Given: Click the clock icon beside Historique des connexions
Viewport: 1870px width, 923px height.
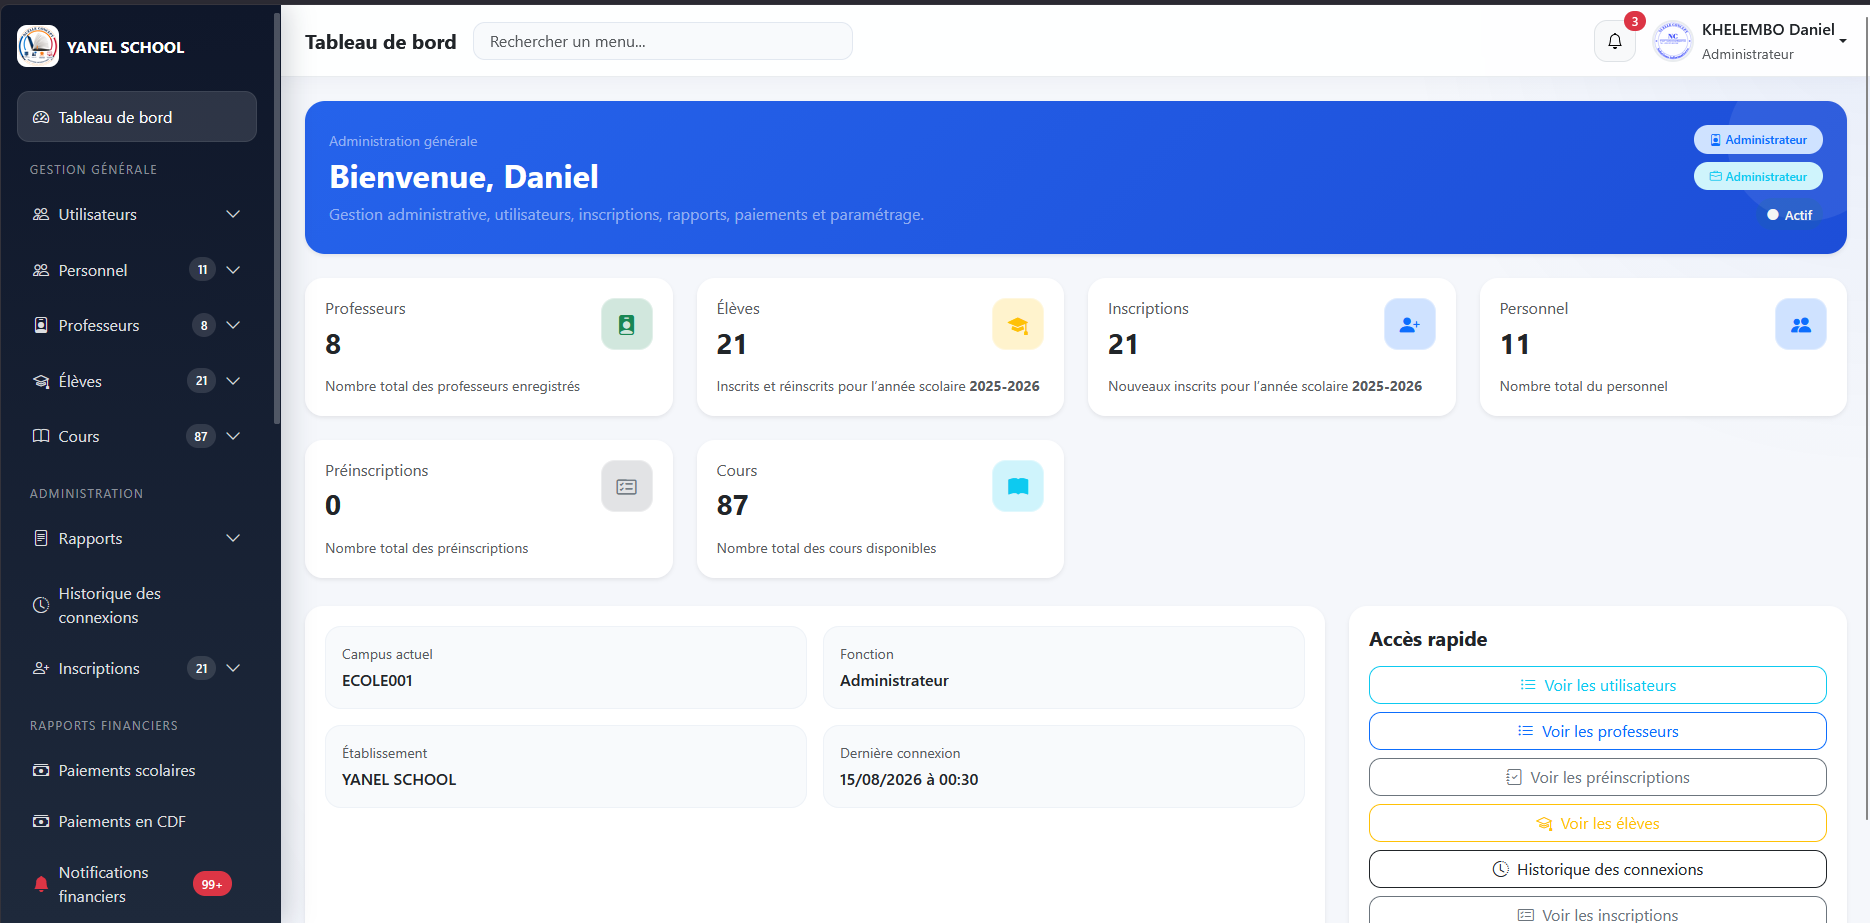Looking at the screenshot, I should pos(41,605).
